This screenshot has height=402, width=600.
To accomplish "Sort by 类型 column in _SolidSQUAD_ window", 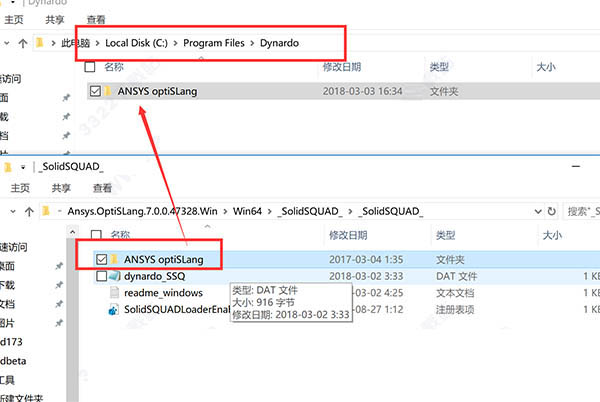I will pos(445,235).
